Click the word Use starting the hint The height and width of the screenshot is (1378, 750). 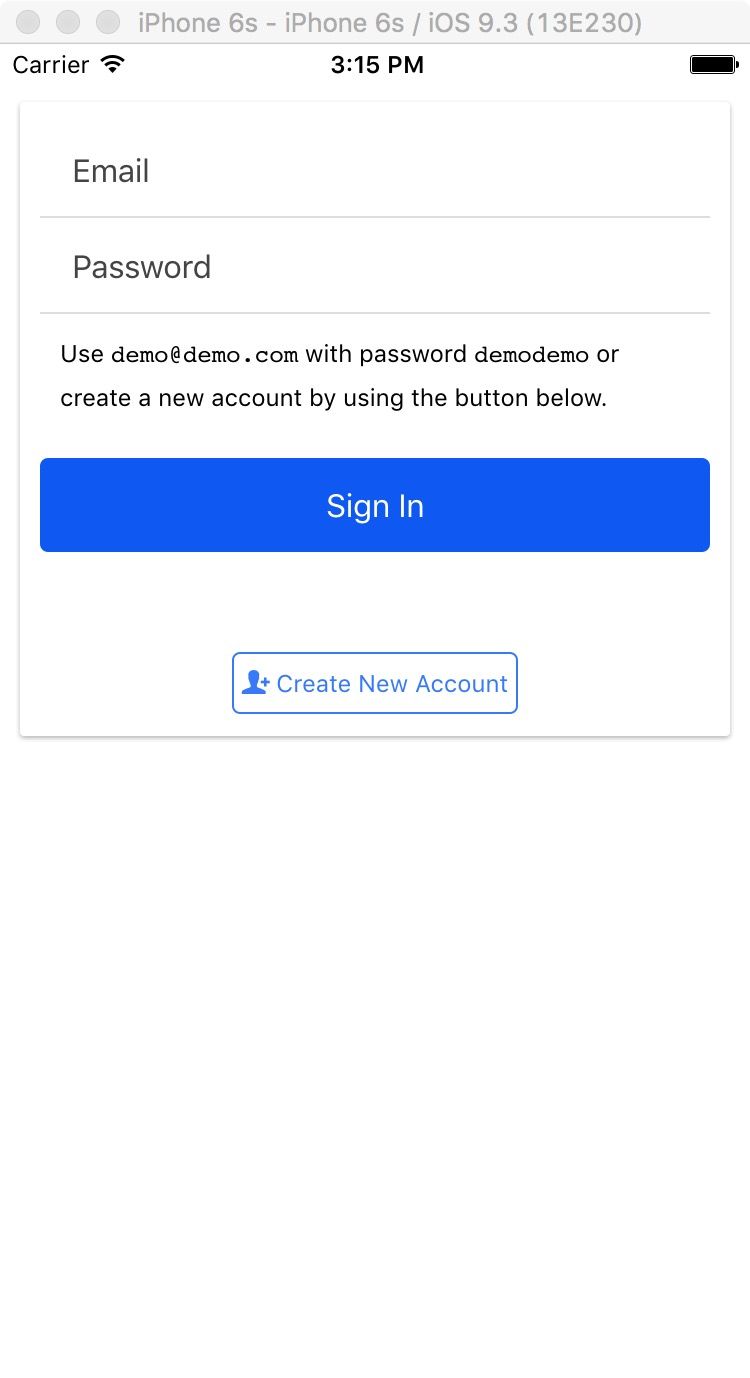(82, 354)
